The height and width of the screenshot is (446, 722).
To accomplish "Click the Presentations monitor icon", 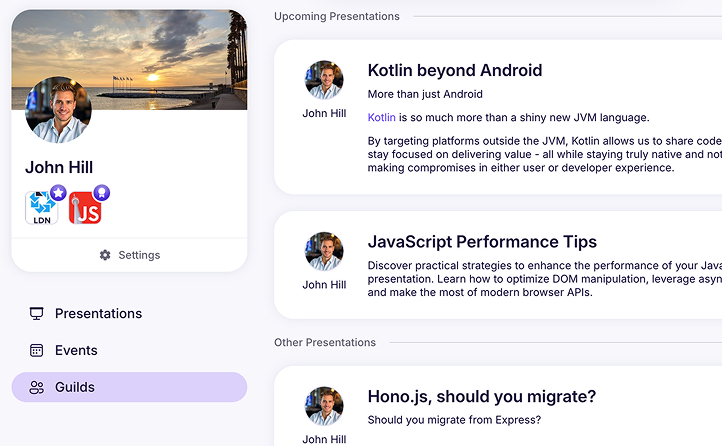I will (37, 314).
